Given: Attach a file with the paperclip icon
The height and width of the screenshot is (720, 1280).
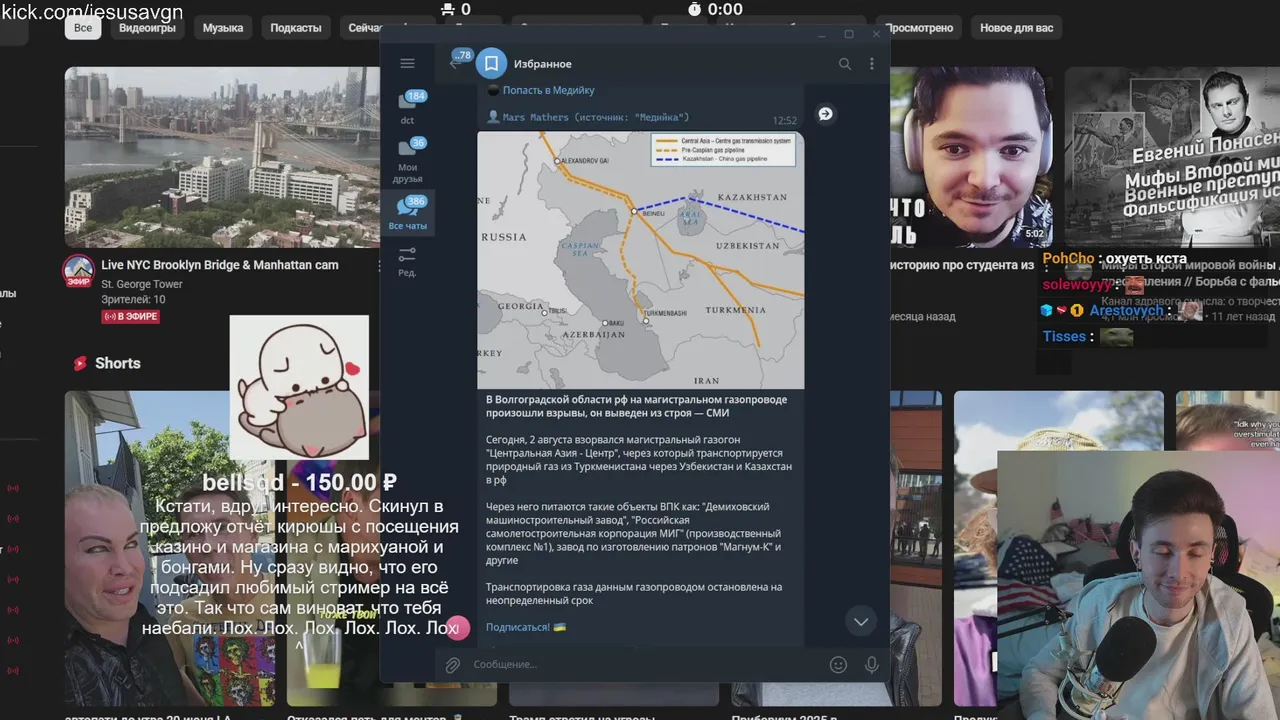Looking at the screenshot, I should point(453,665).
